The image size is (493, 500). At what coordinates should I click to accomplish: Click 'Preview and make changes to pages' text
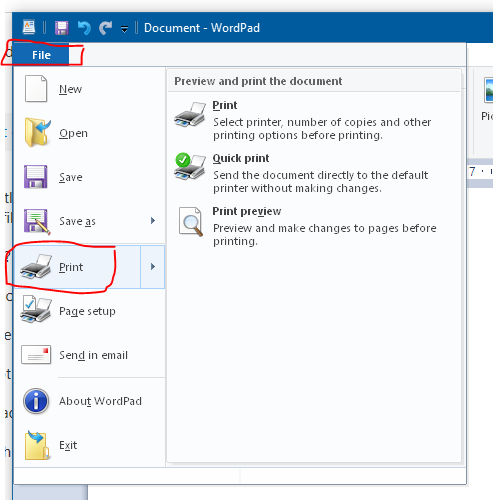tap(325, 235)
